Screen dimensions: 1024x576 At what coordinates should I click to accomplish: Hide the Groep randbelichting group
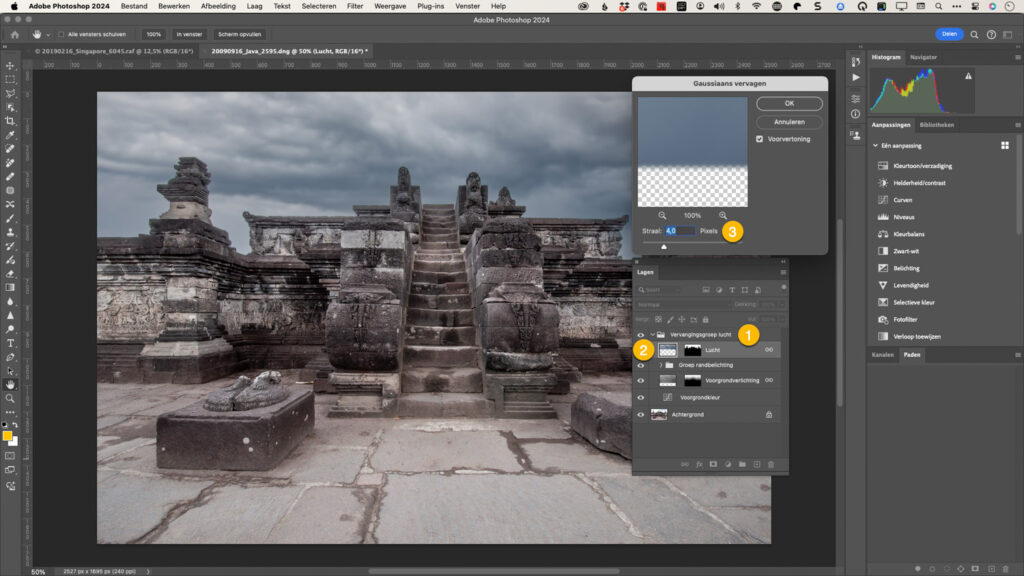point(641,365)
